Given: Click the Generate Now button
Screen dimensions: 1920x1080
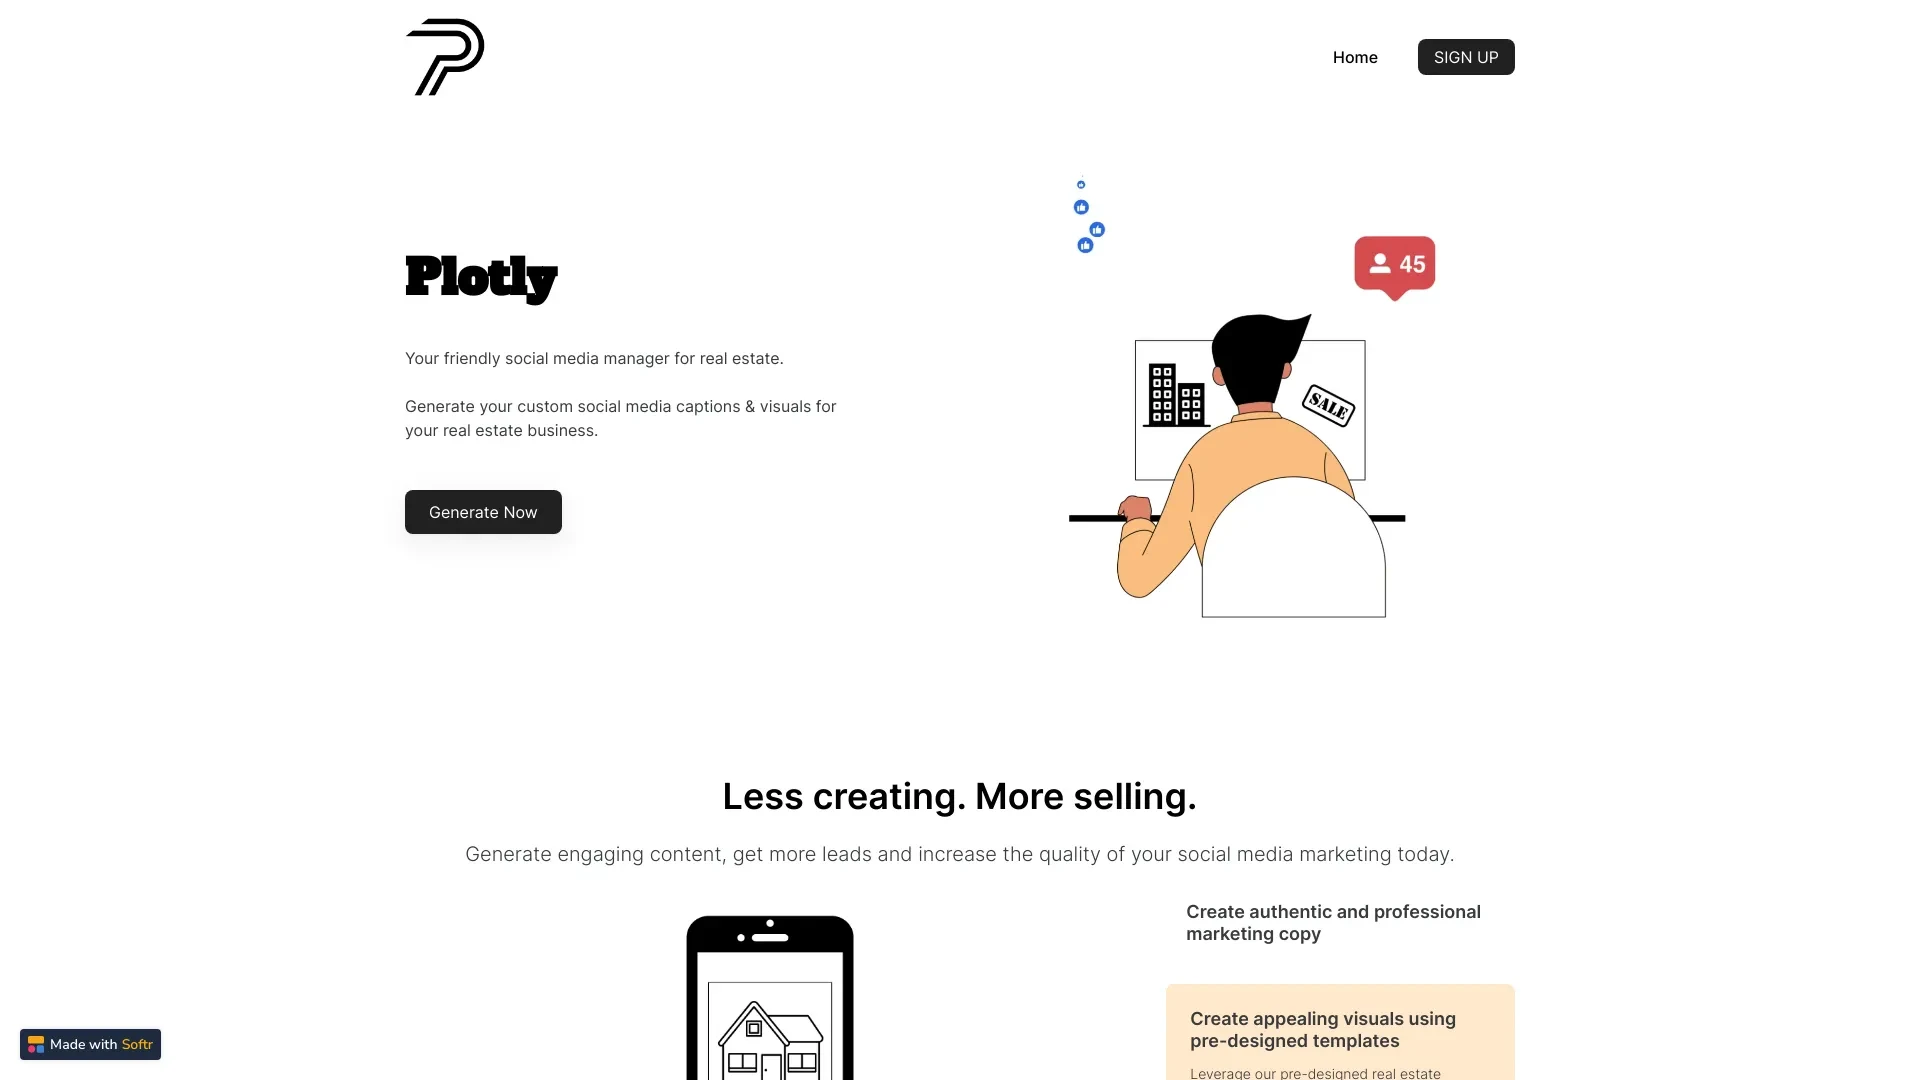Looking at the screenshot, I should click(483, 512).
